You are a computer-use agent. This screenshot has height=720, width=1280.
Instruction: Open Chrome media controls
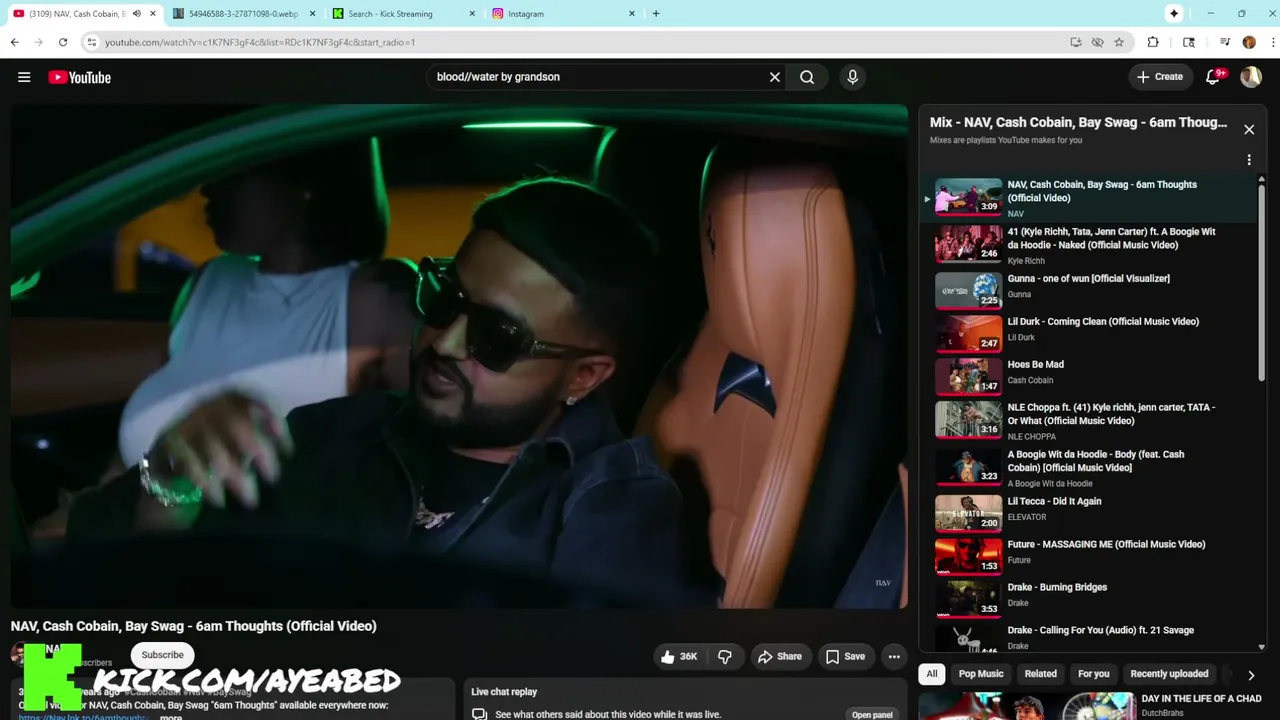[1225, 42]
